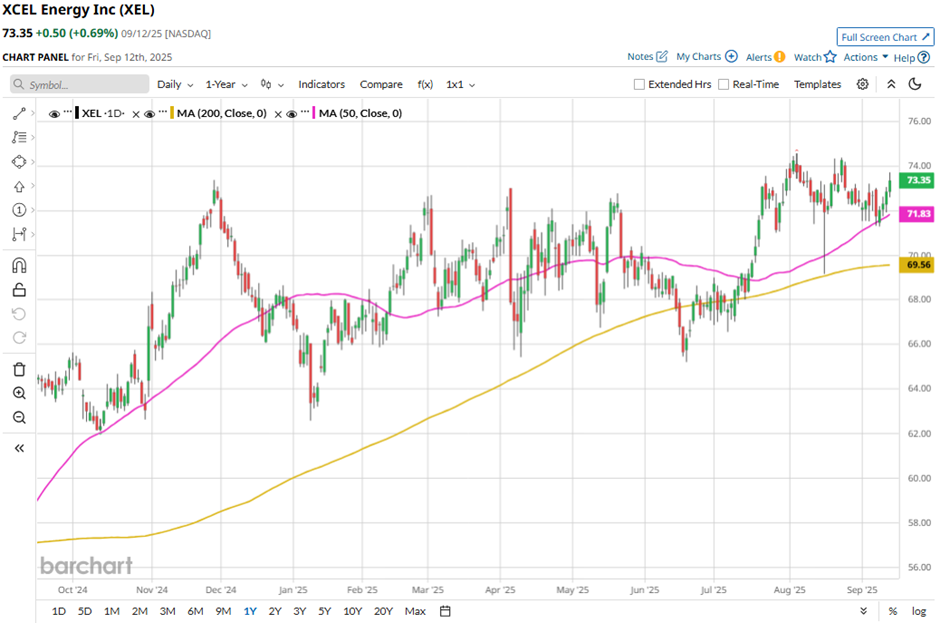
Task: Expand the shapes tool submenu arrow
Action: [33, 162]
